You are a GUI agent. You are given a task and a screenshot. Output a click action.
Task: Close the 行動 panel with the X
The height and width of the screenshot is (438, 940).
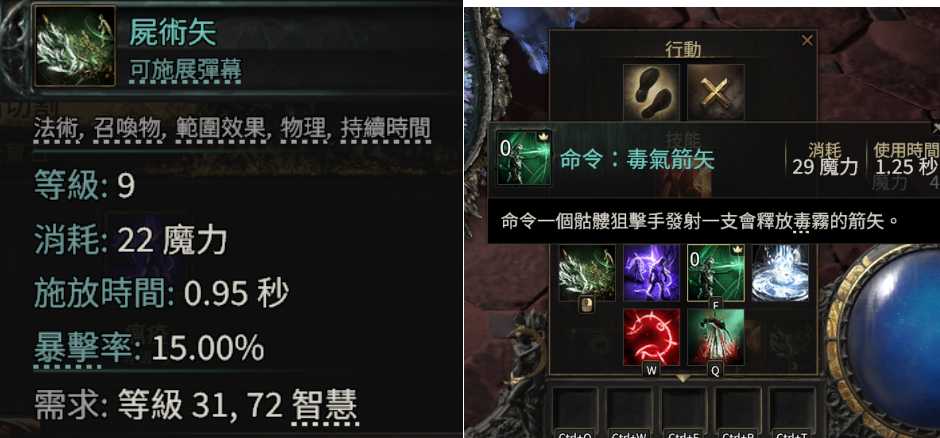(808, 40)
